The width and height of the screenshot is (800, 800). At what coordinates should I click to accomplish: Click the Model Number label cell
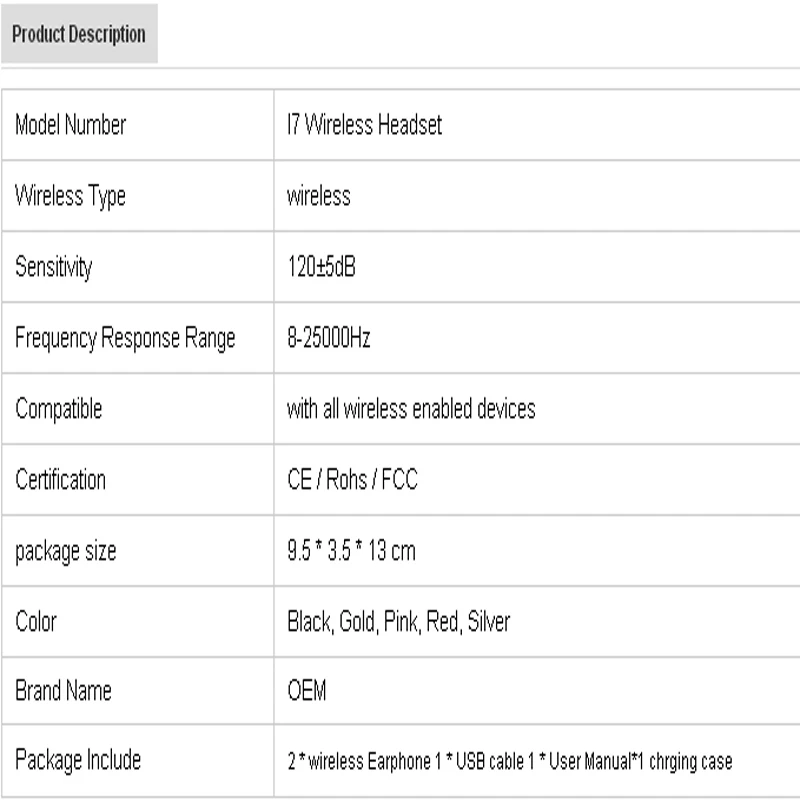coord(71,125)
